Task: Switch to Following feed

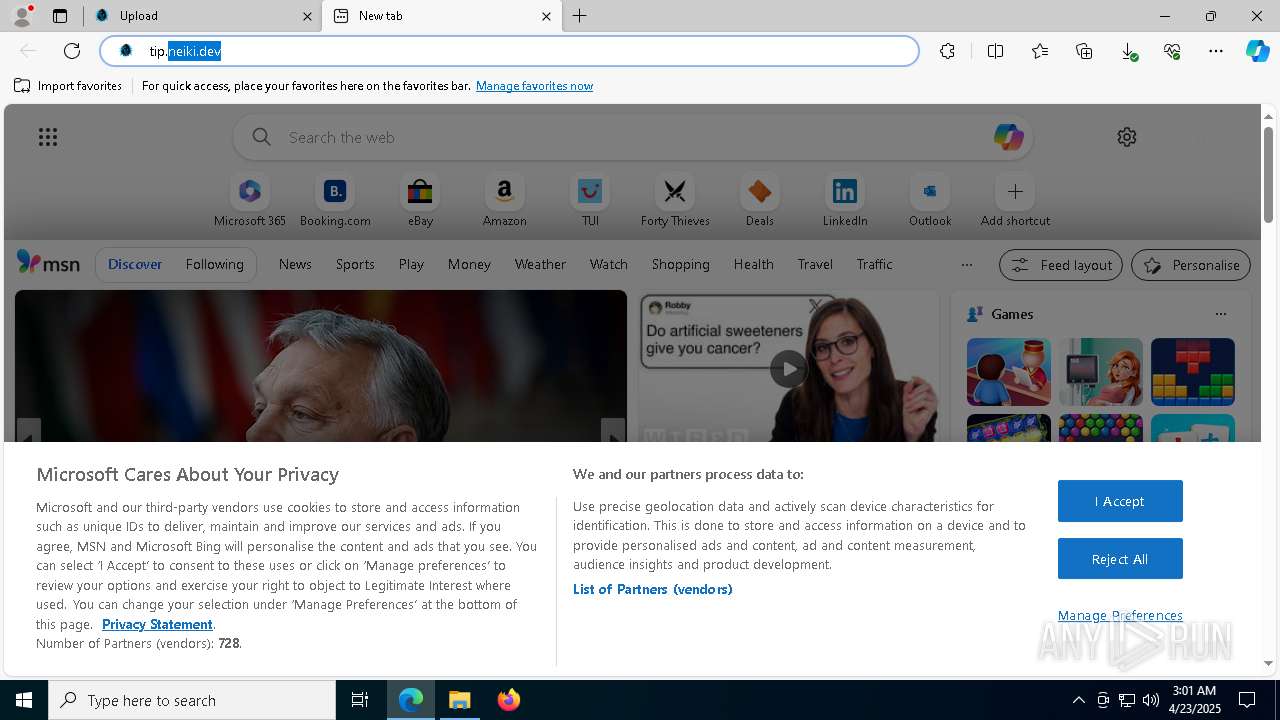Action: (214, 264)
